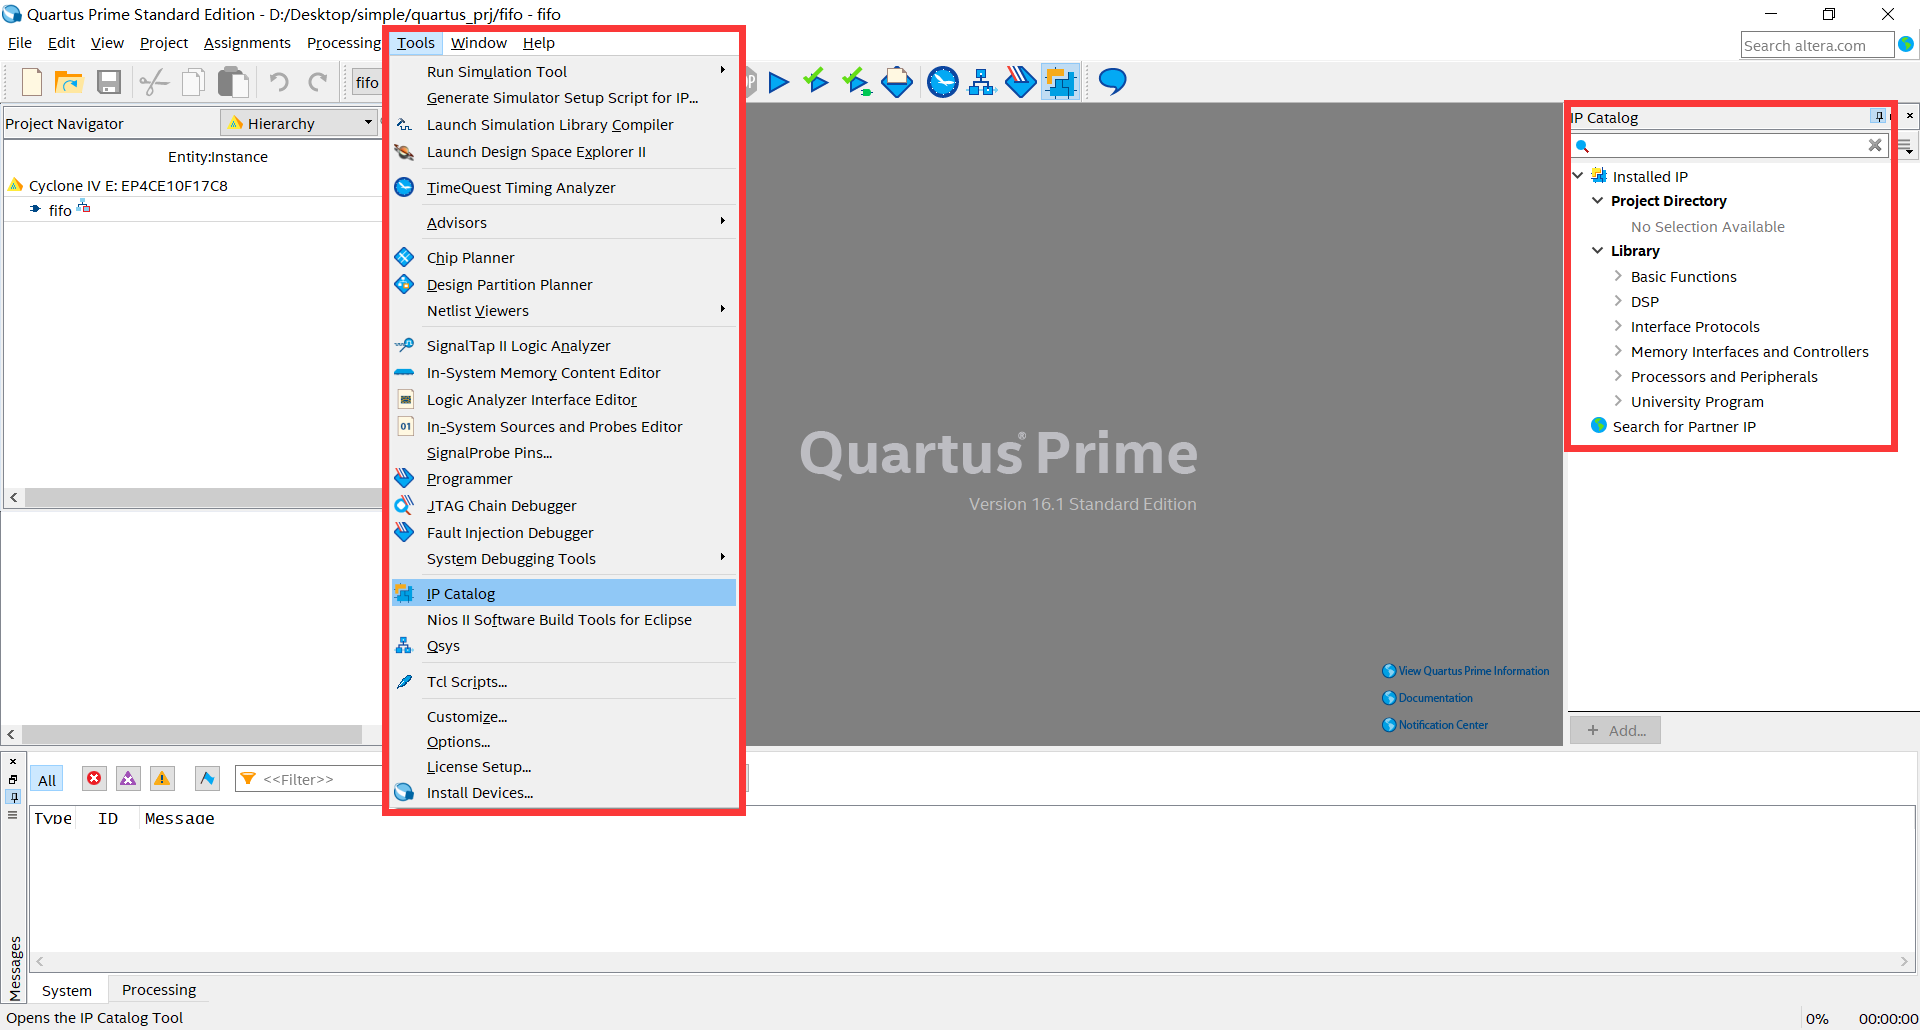This screenshot has height=1030, width=1920.
Task: Select IP Catalog from the Tools menu
Action: (461, 592)
